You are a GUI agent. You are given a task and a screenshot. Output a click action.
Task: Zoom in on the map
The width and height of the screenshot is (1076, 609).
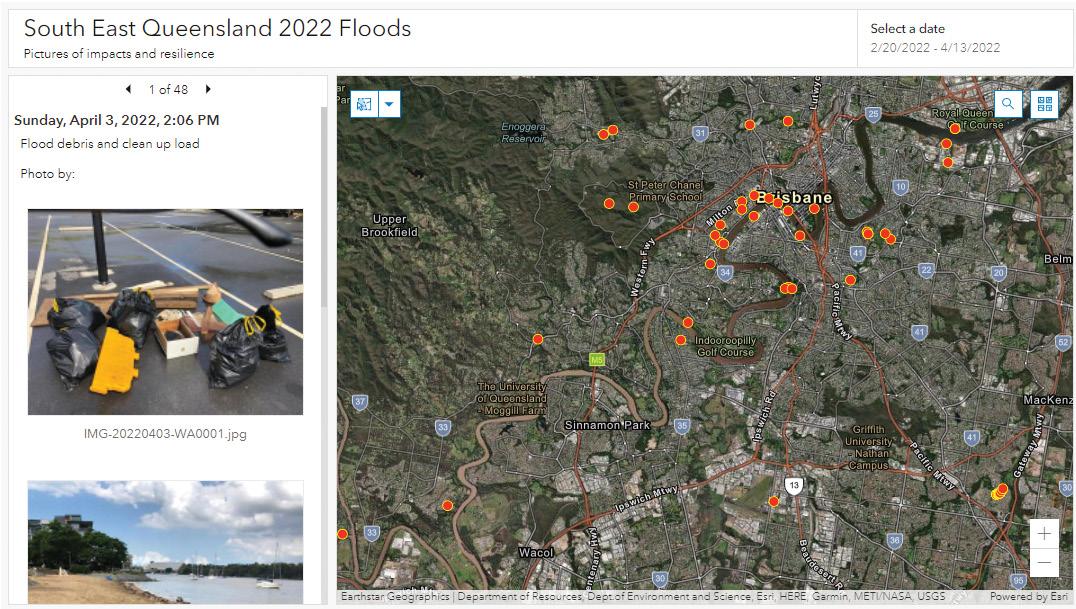(x=1044, y=534)
